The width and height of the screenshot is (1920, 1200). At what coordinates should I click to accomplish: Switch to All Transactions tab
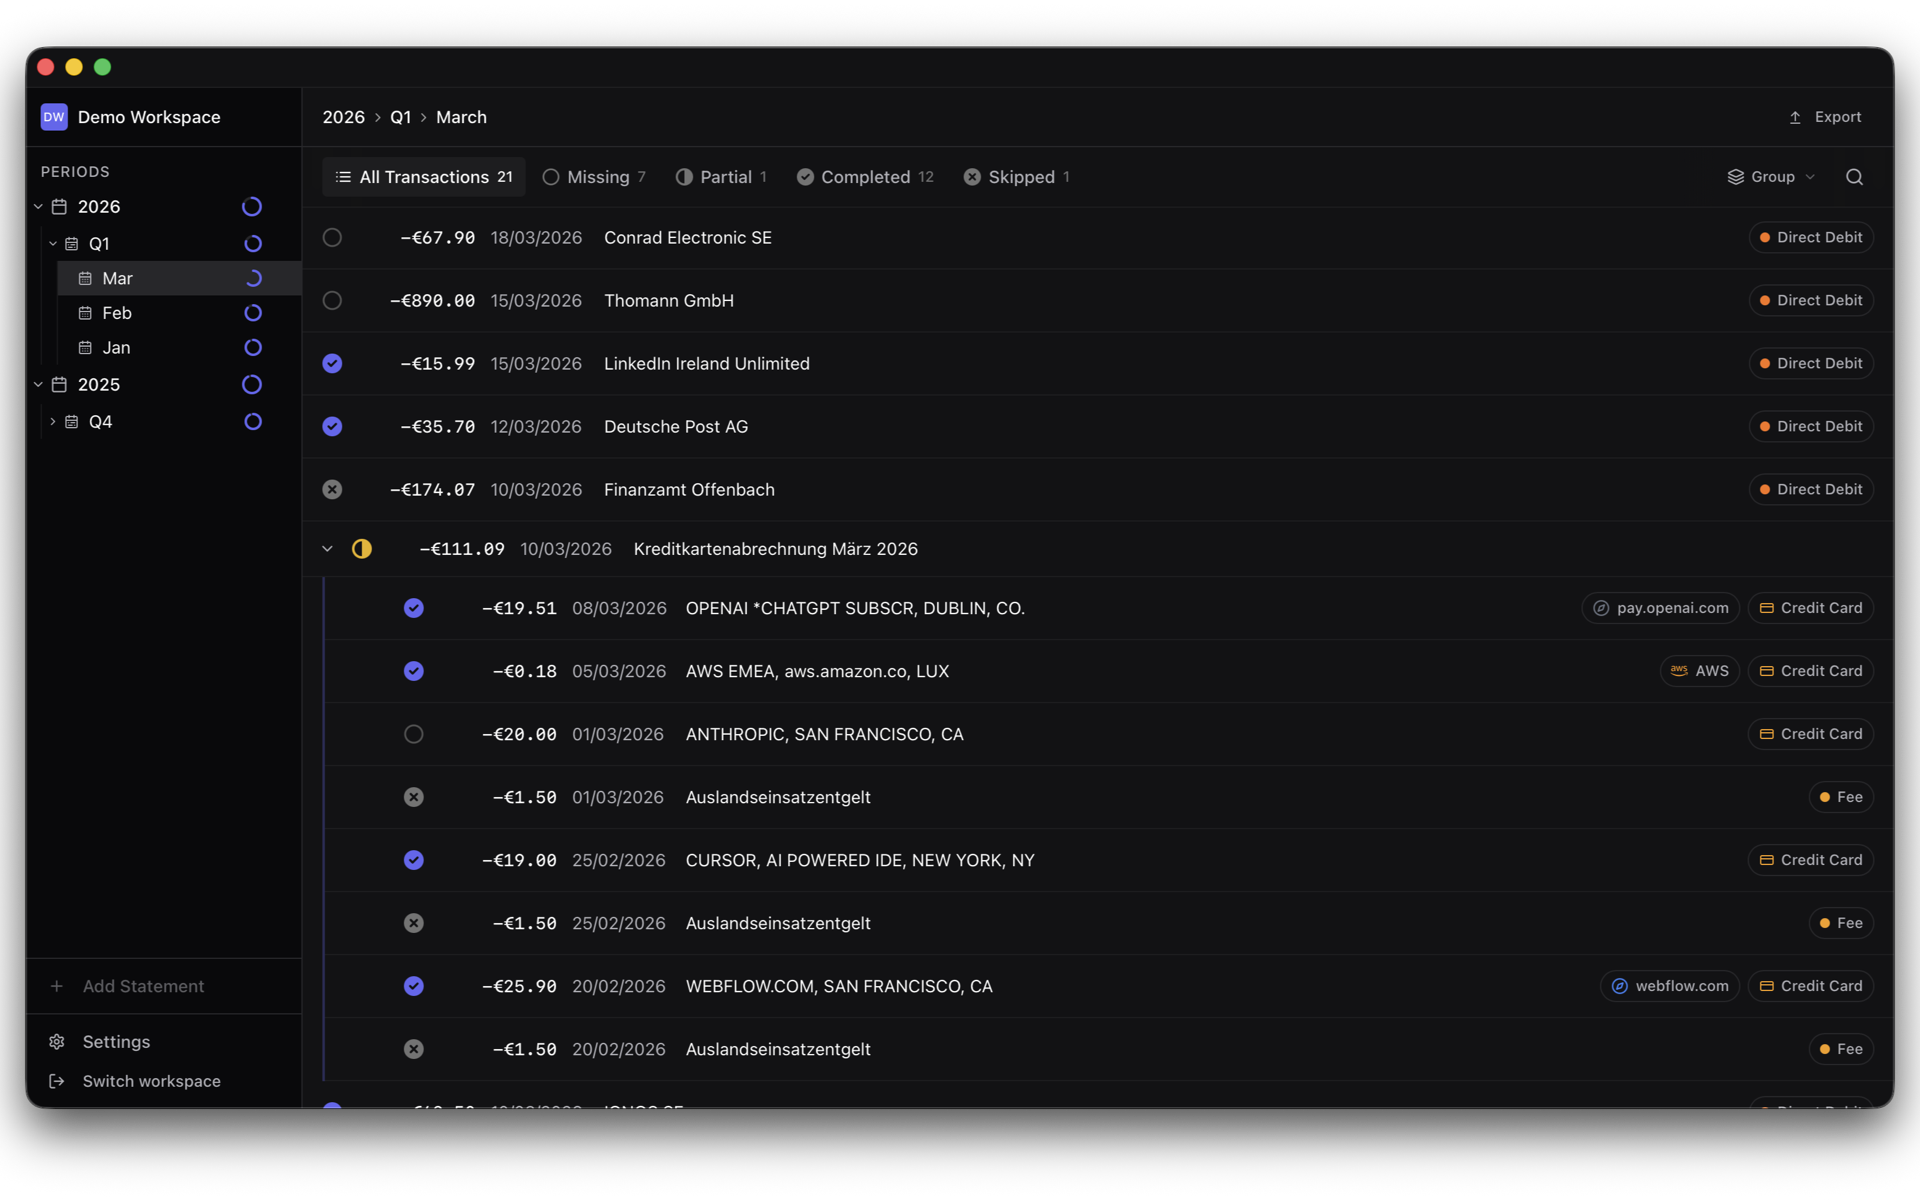424,177
